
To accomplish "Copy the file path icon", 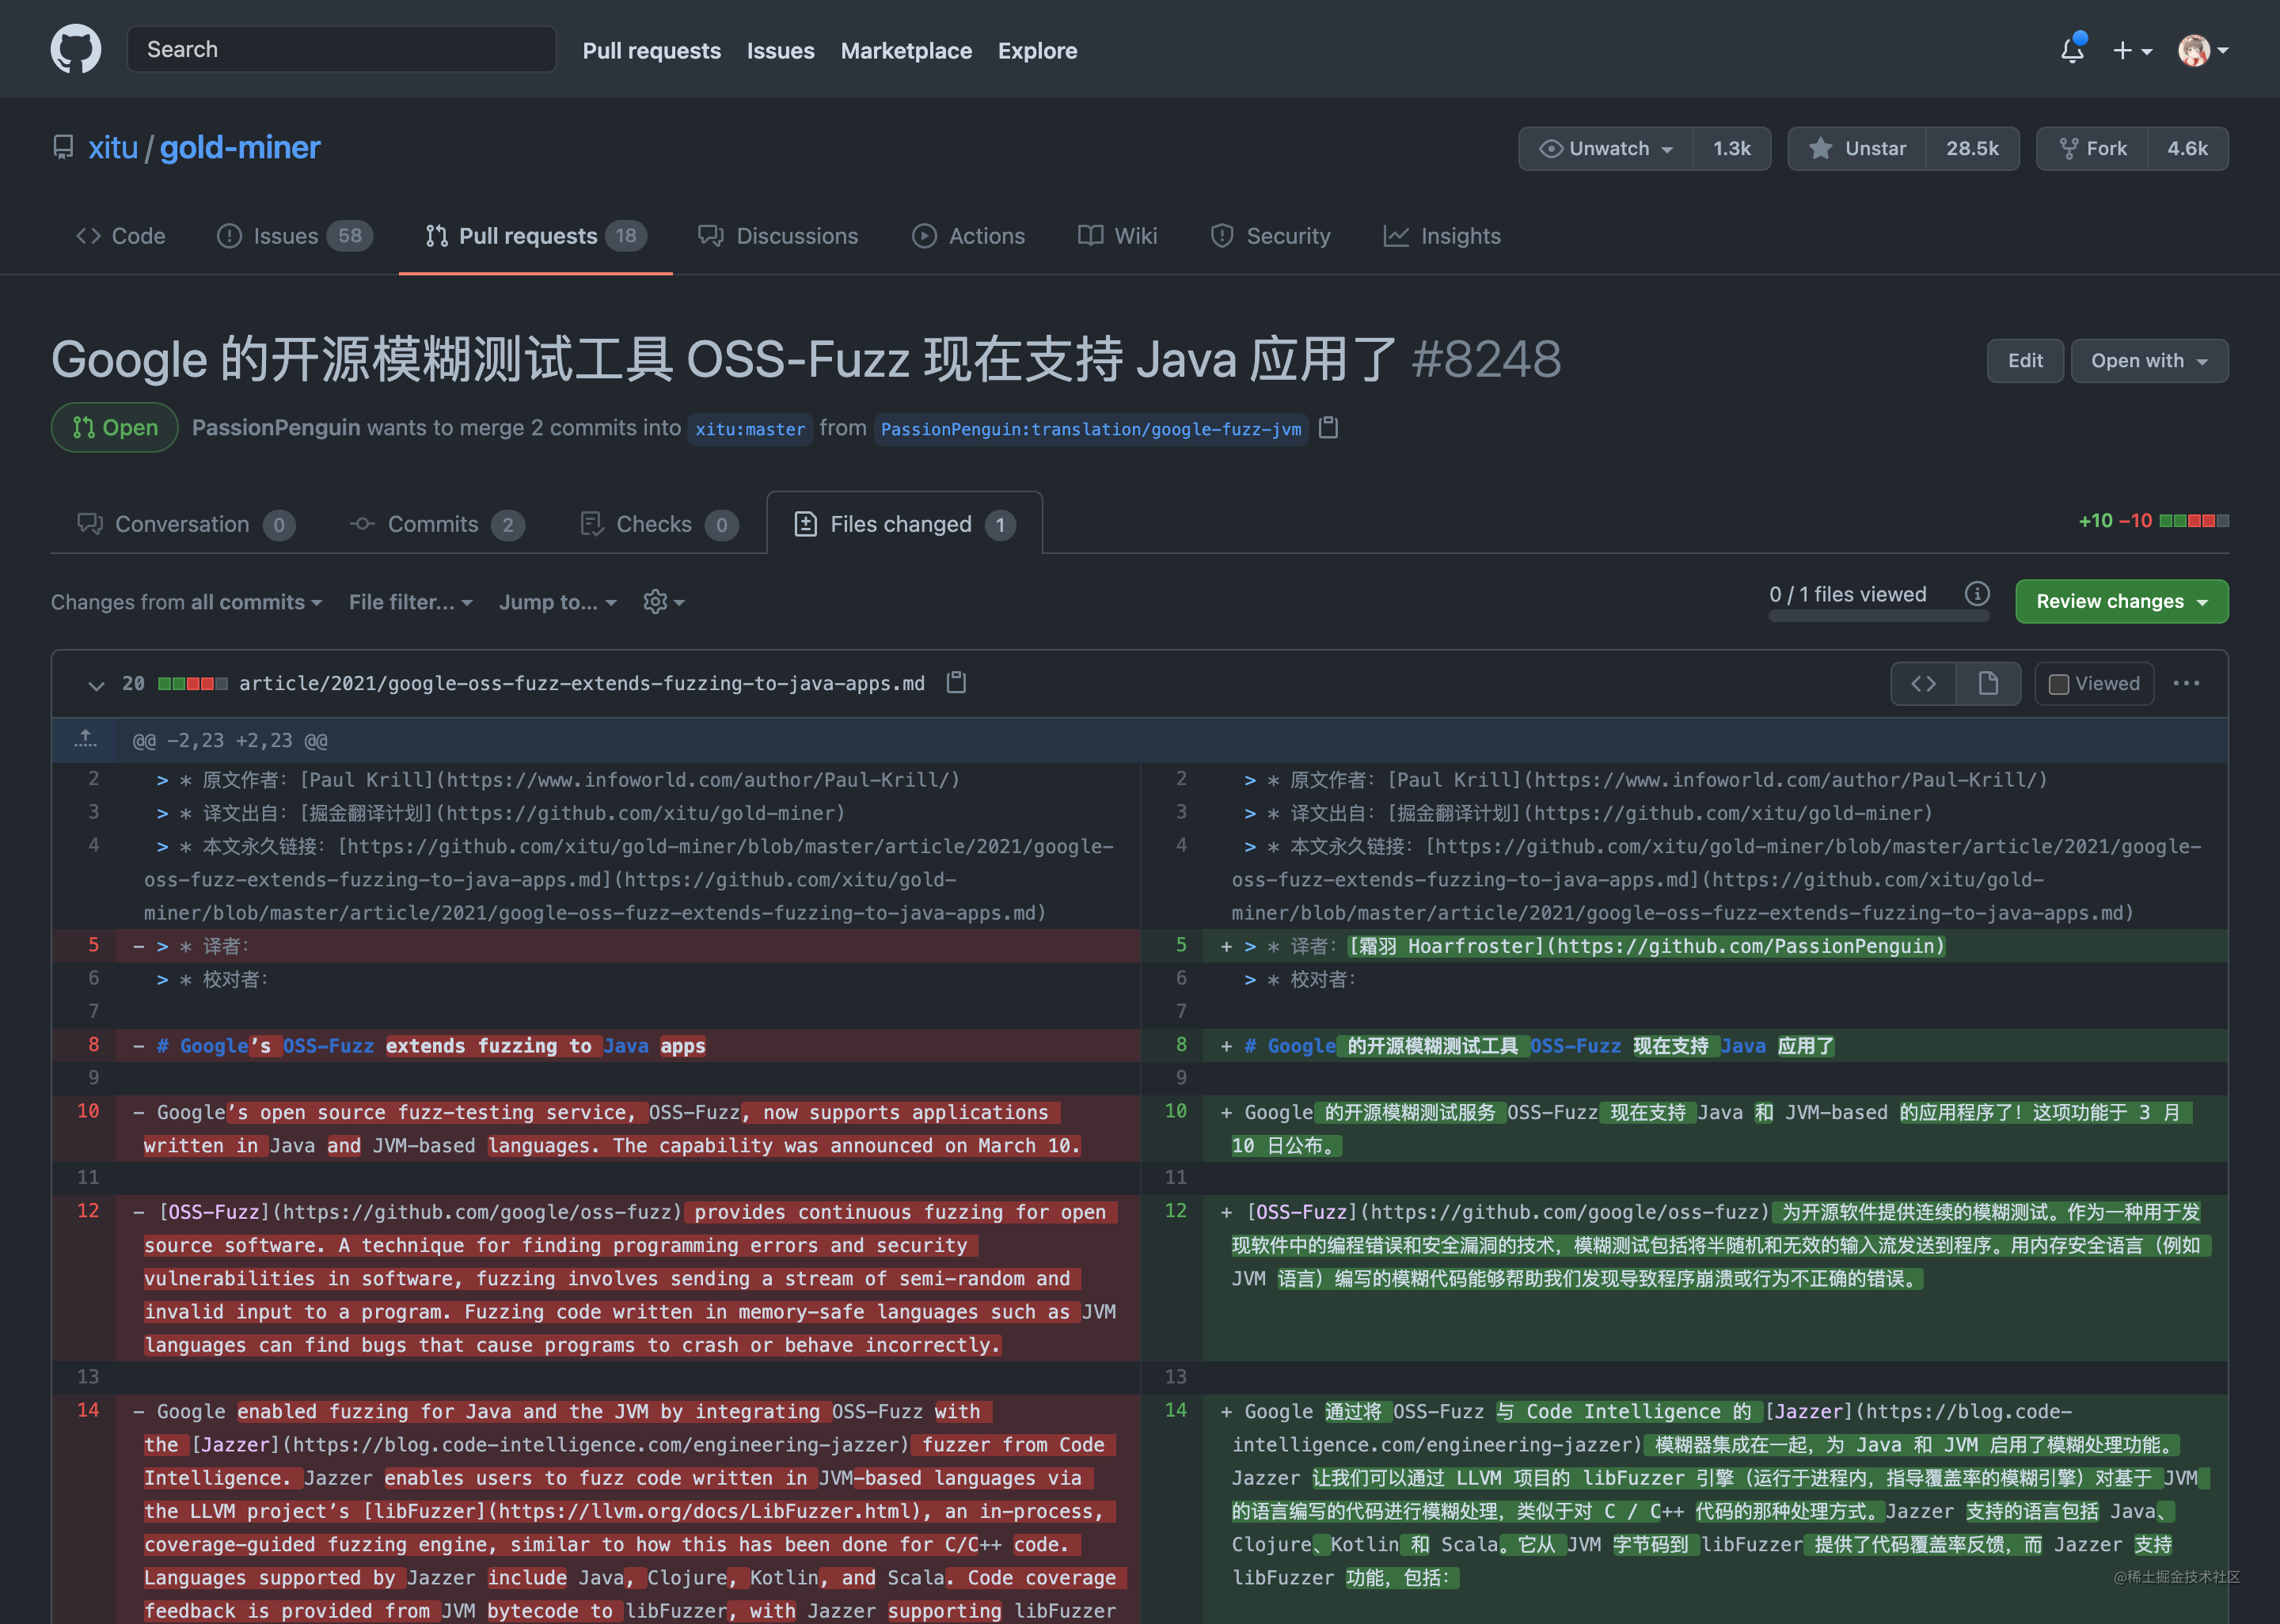I will coord(956,683).
